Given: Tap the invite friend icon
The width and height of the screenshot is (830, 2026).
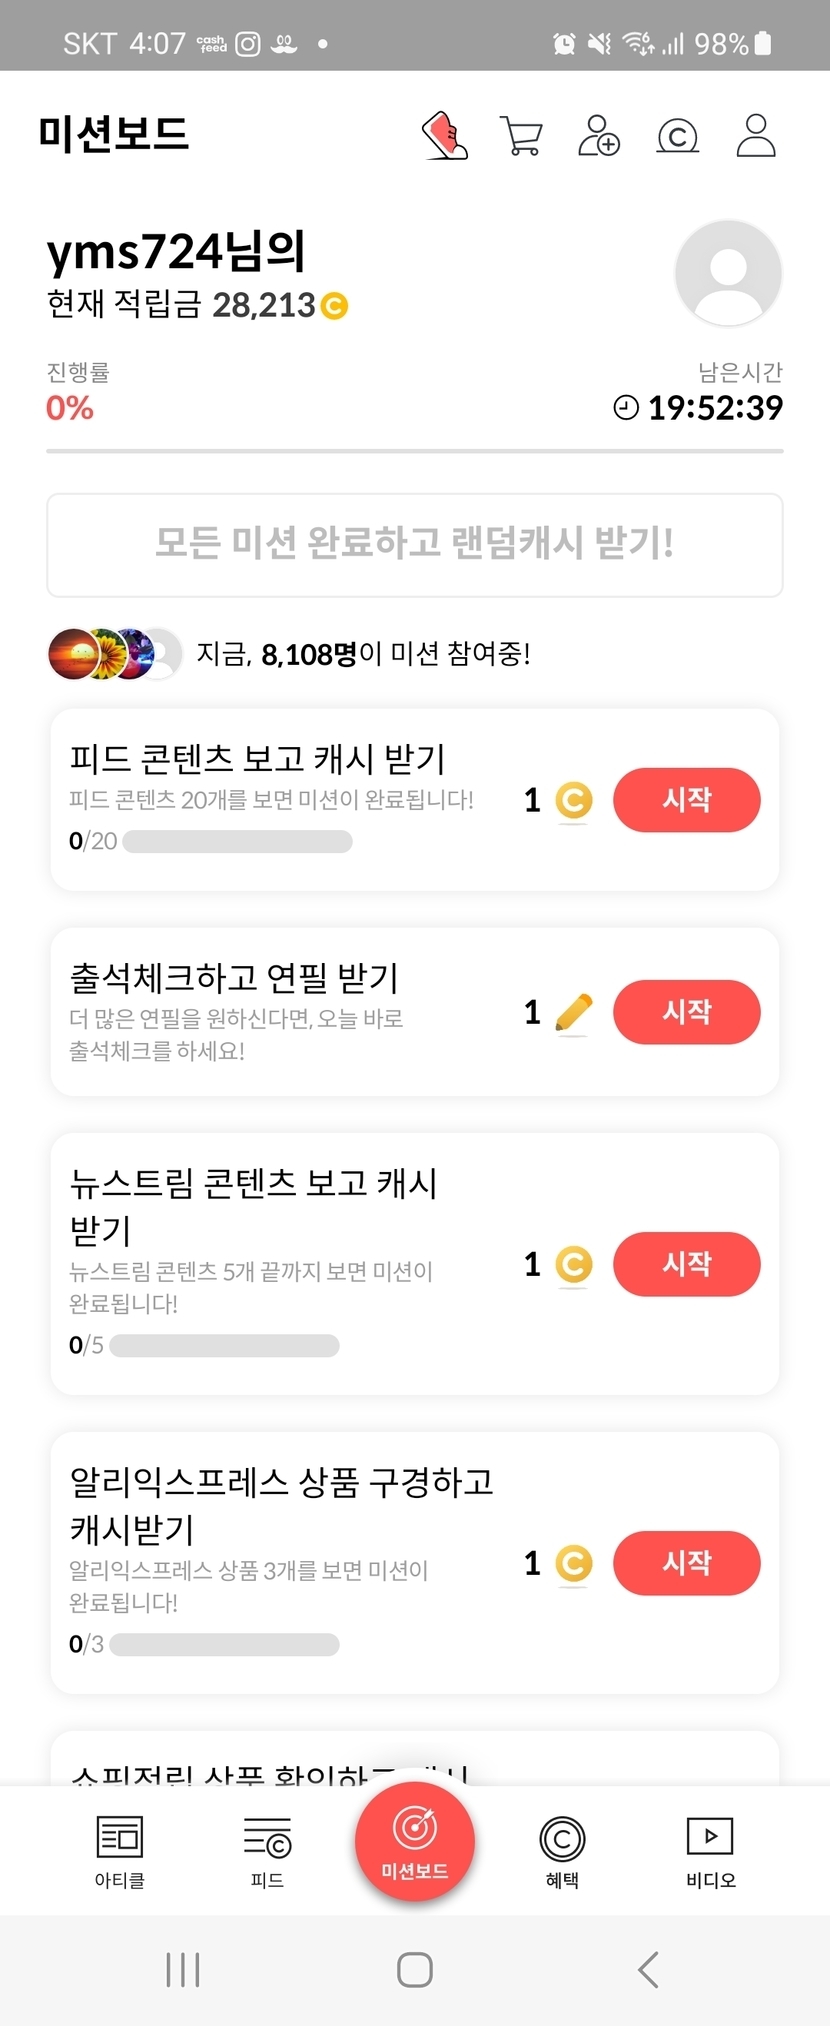Looking at the screenshot, I should (599, 135).
